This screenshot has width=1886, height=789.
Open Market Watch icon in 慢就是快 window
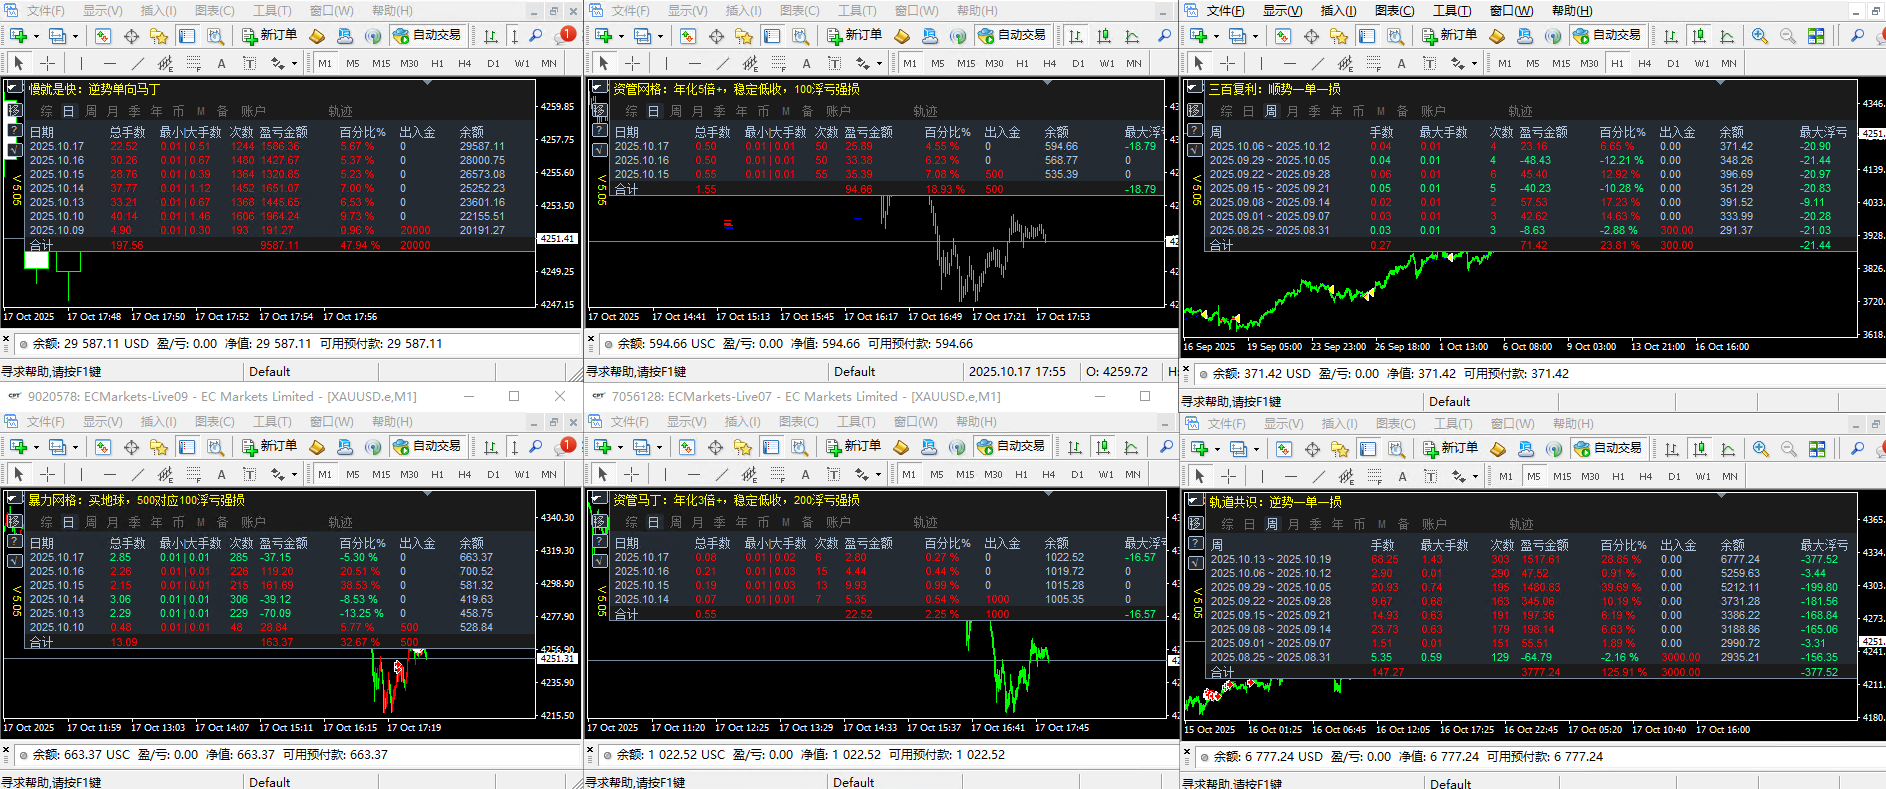tap(103, 36)
